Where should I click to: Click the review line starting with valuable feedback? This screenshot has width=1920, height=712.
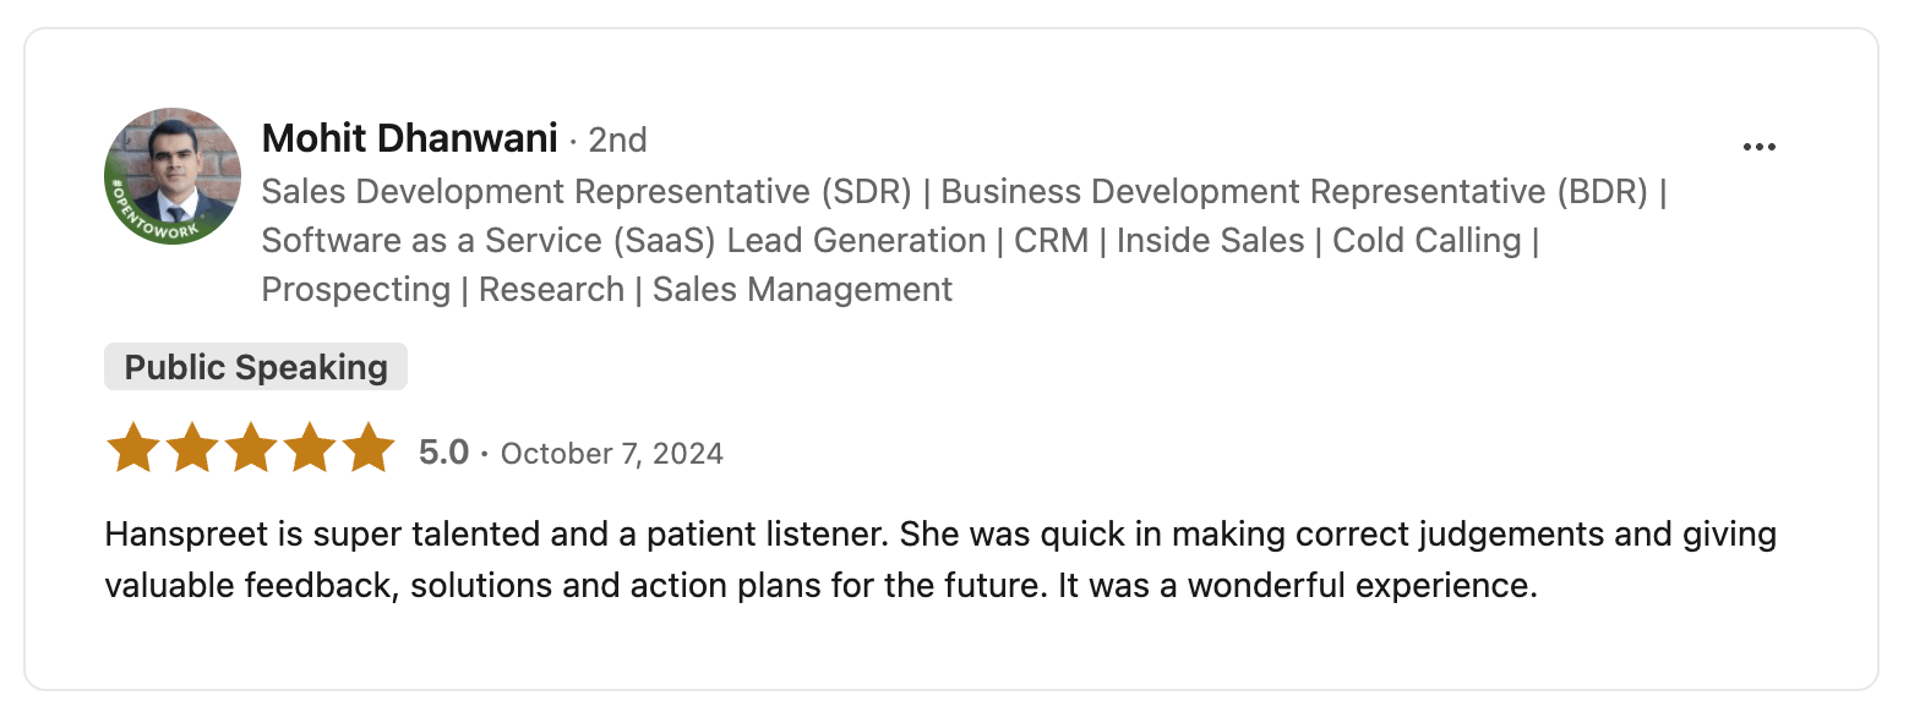820,585
